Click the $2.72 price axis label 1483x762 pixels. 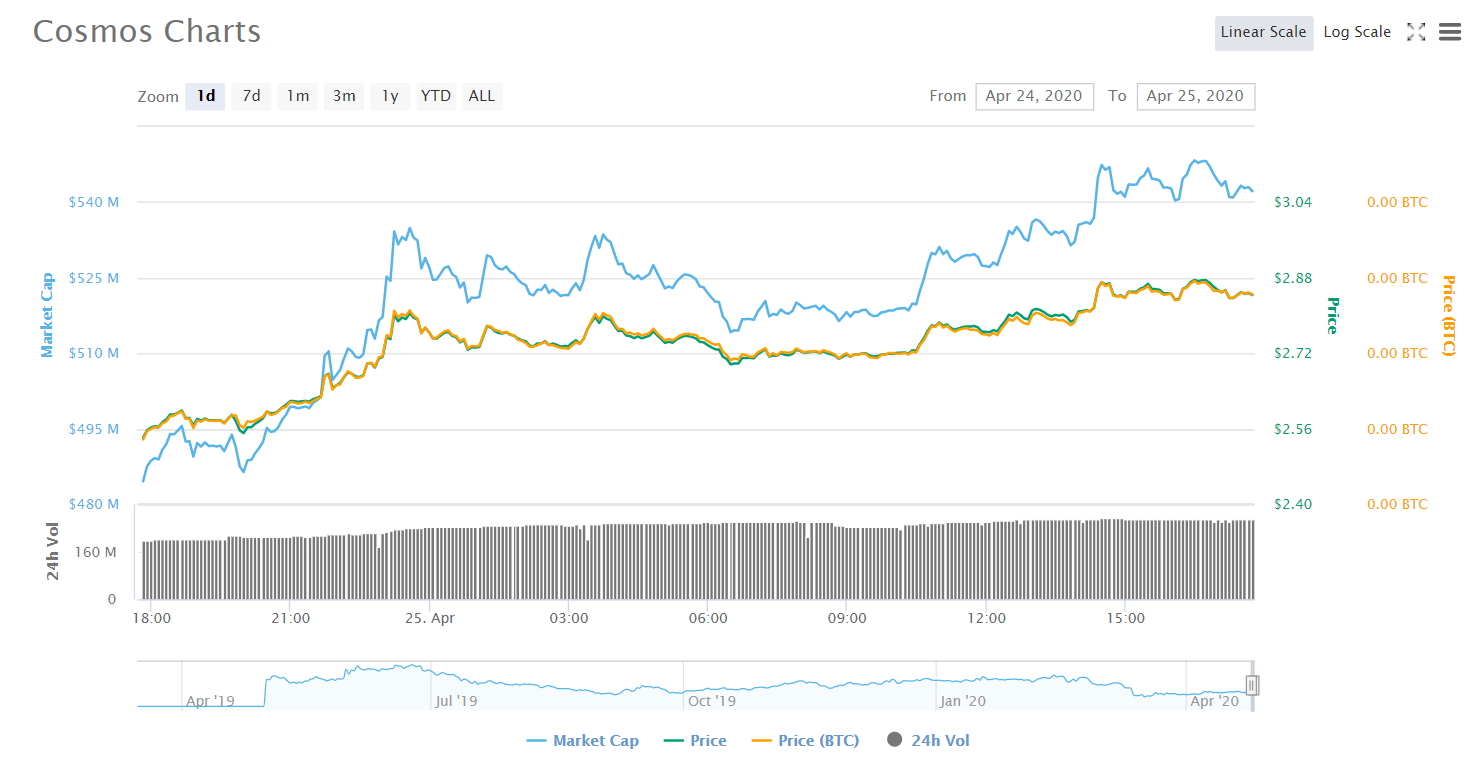(1293, 353)
